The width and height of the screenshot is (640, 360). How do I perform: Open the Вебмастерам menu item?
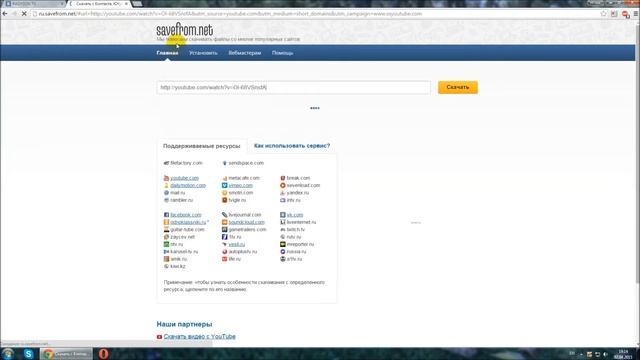click(x=244, y=53)
